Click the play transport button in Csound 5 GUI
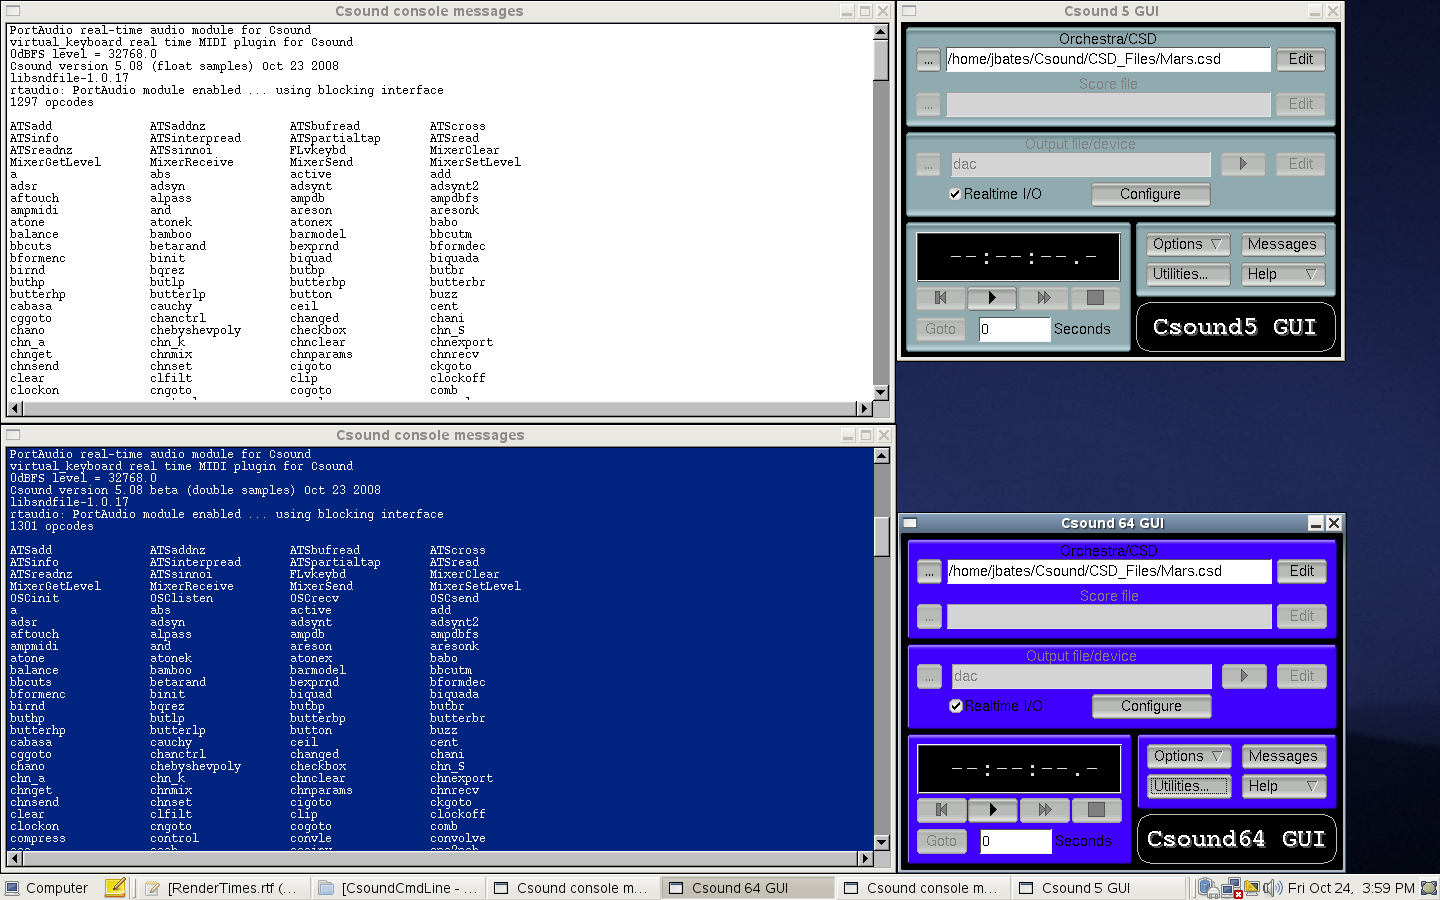 pos(992,297)
